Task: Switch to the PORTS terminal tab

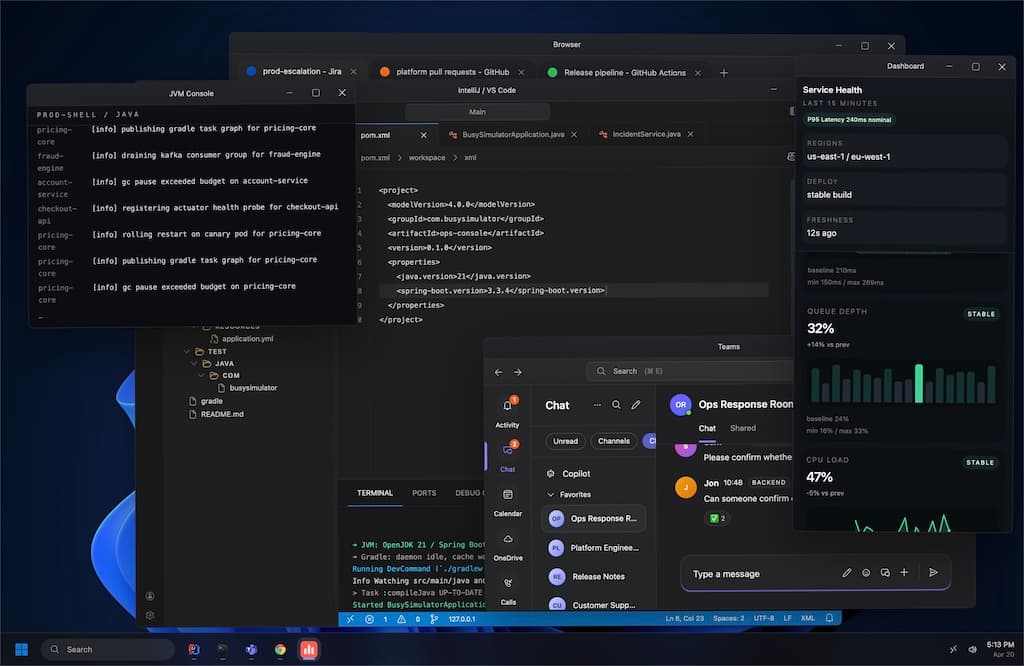Action: pos(424,493)
